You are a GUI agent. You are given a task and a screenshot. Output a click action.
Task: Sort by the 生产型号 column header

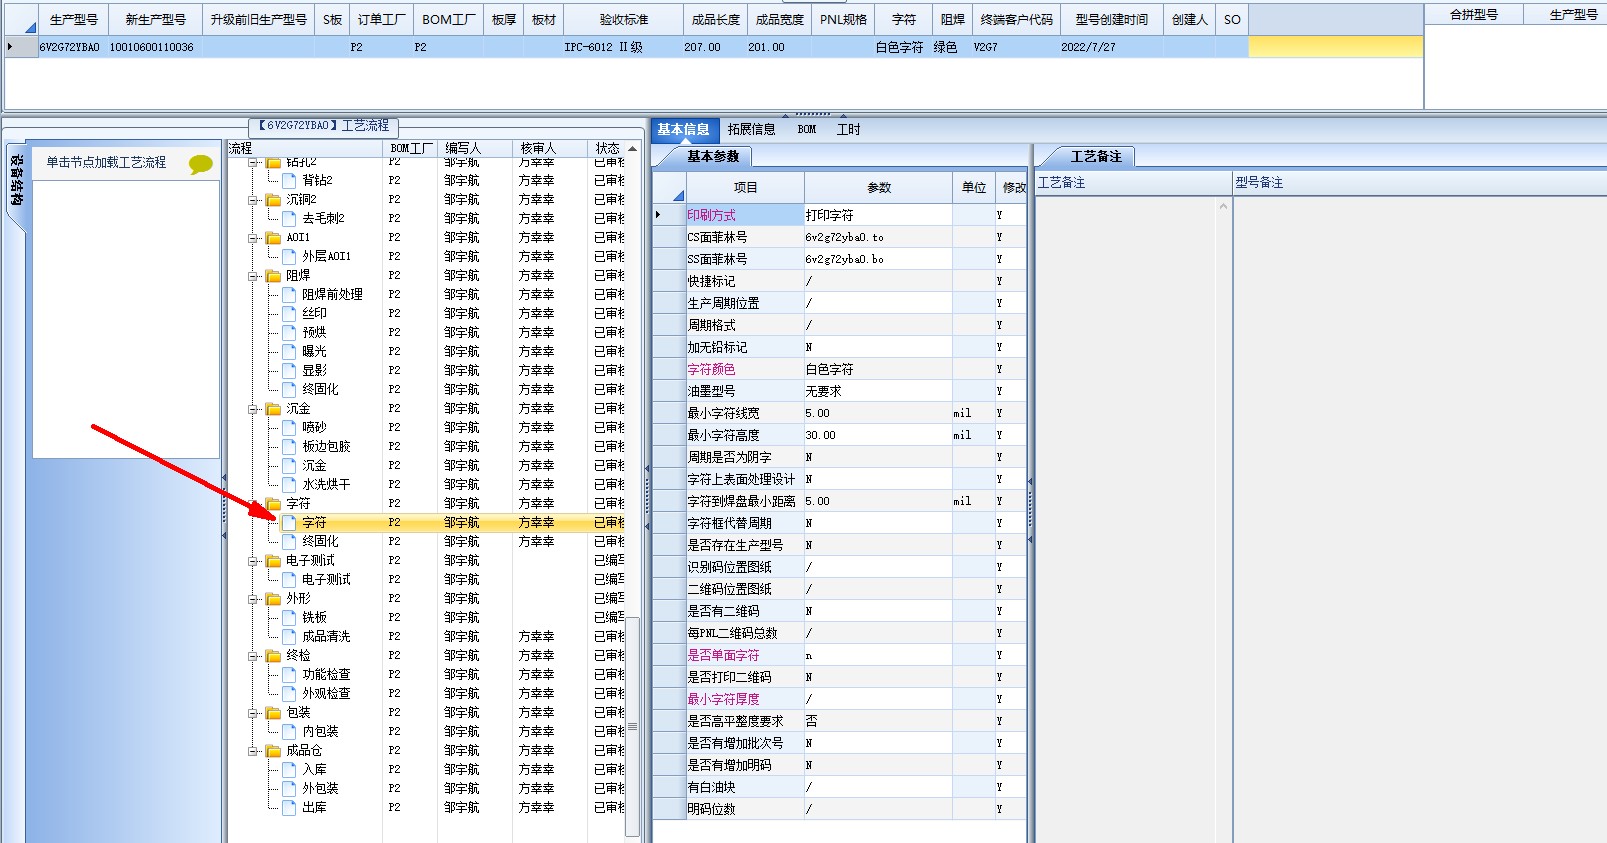[73, 19]
